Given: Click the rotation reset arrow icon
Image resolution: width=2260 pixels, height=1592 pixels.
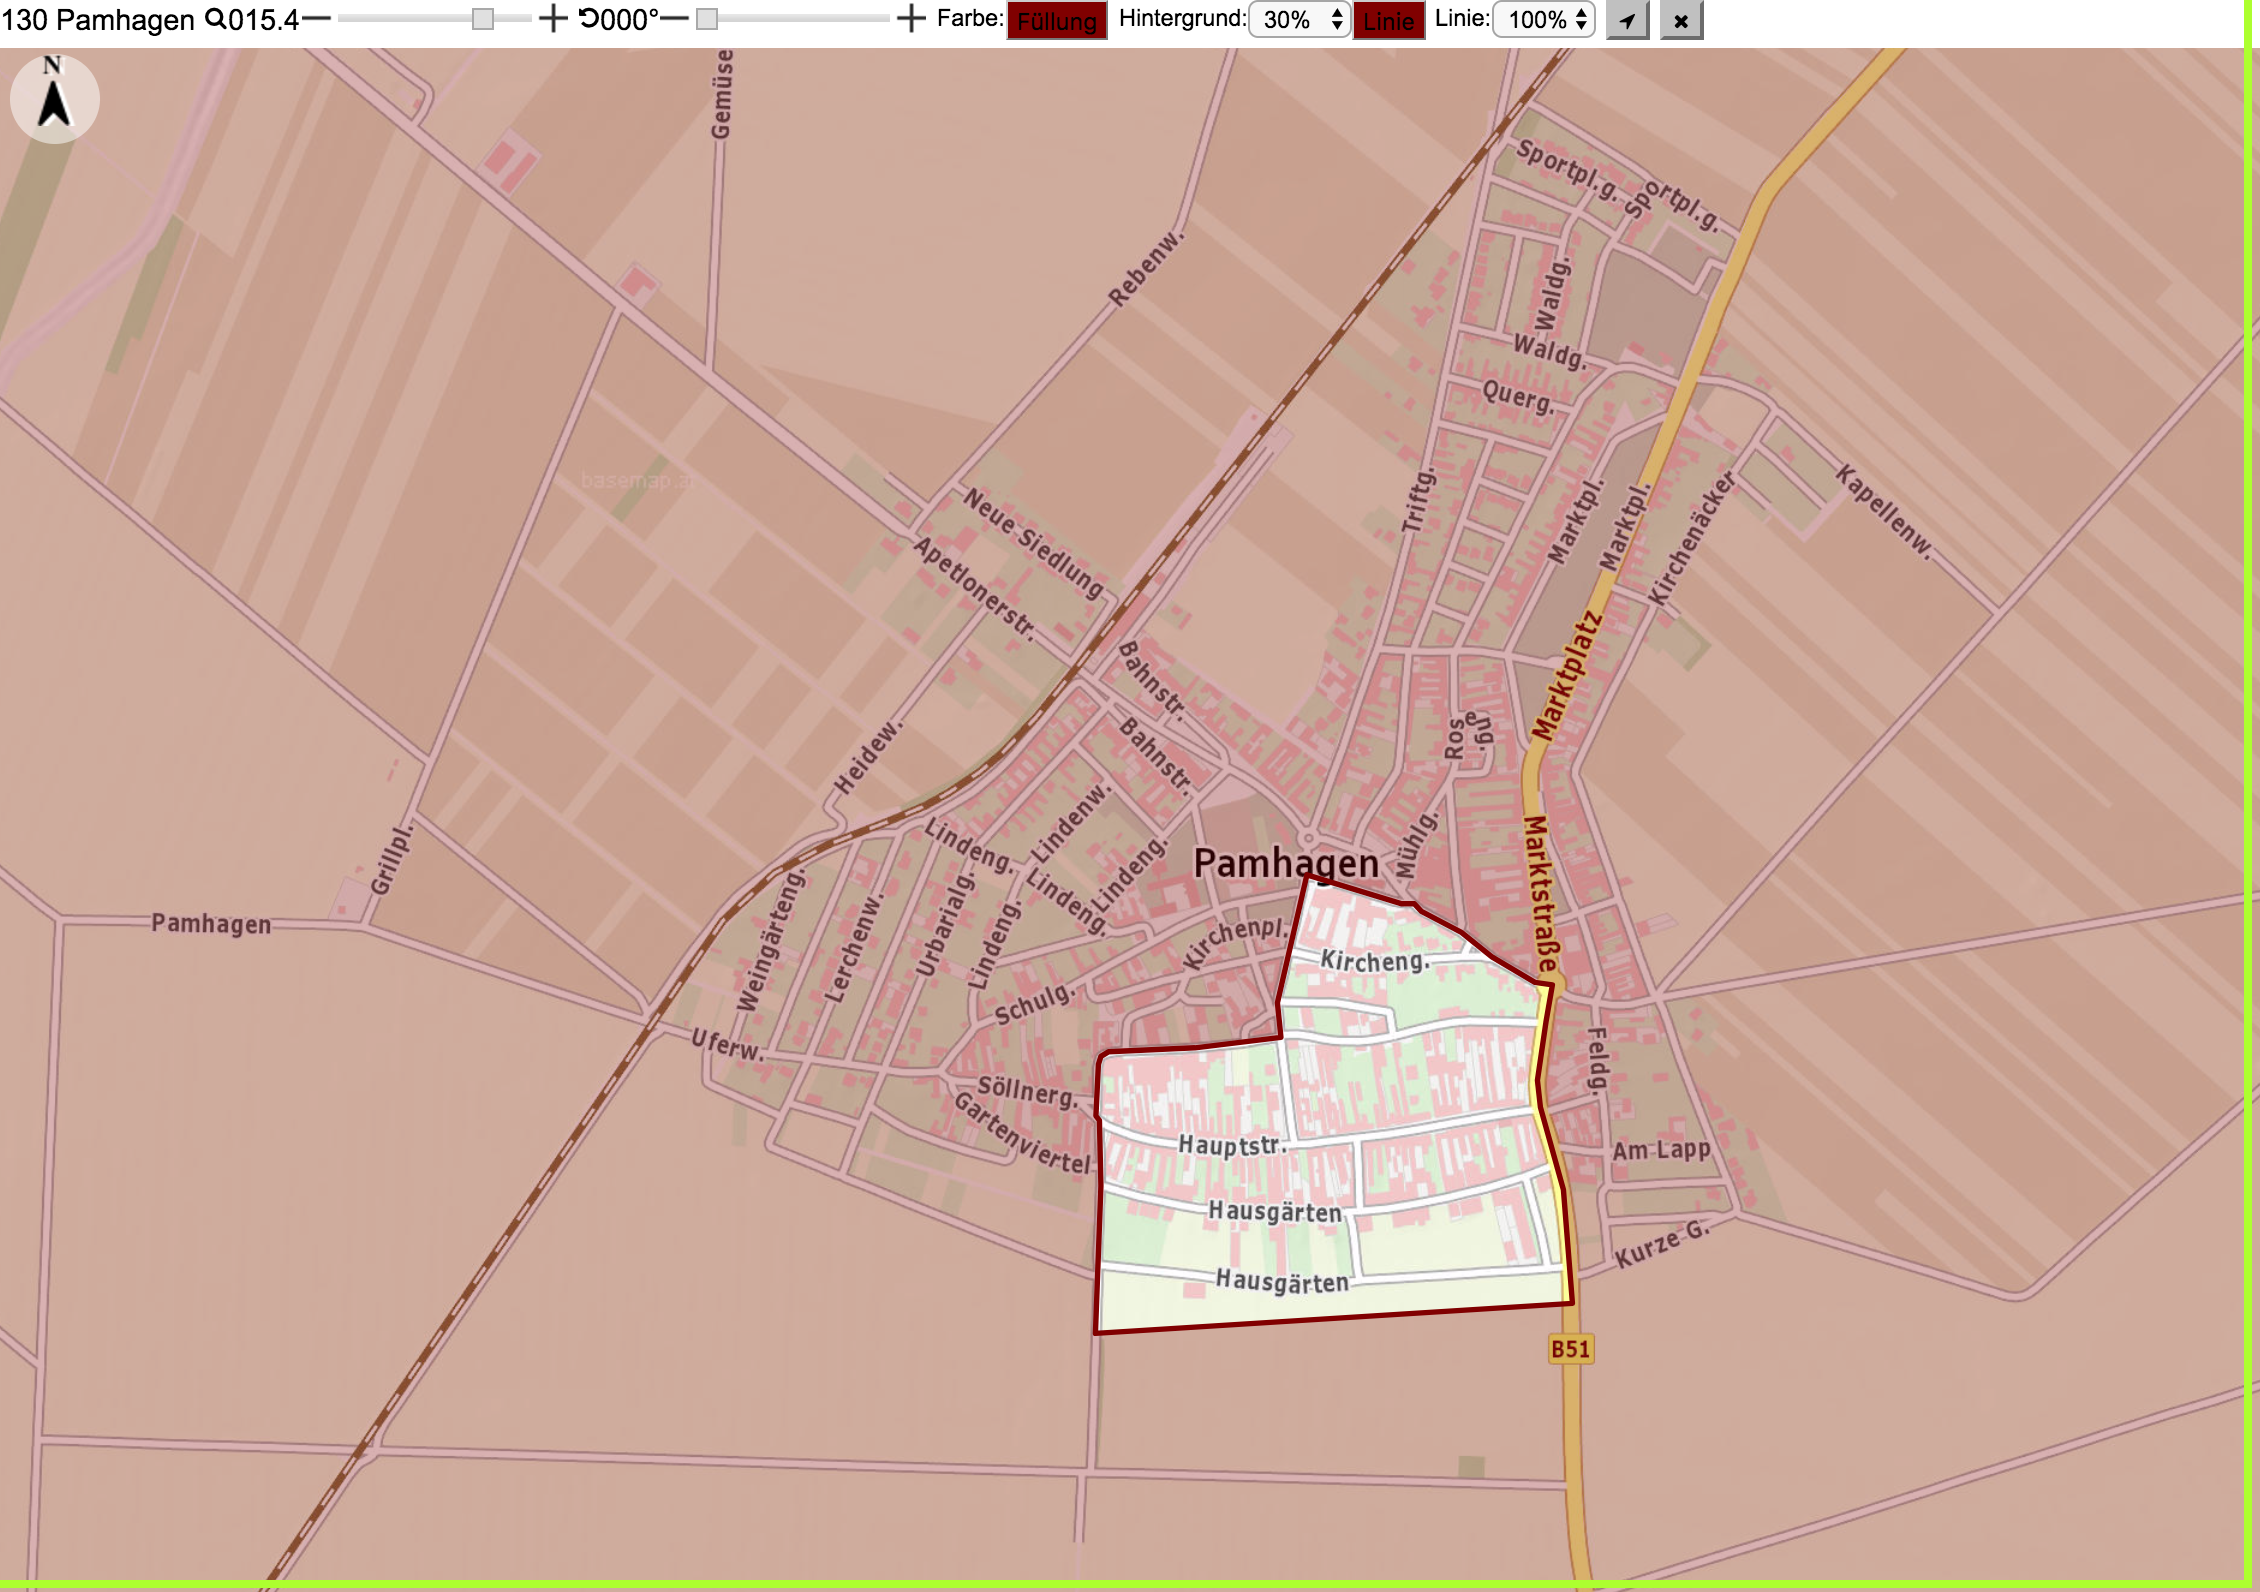Looking at the screenshot, I should click(x=589, y=19).
